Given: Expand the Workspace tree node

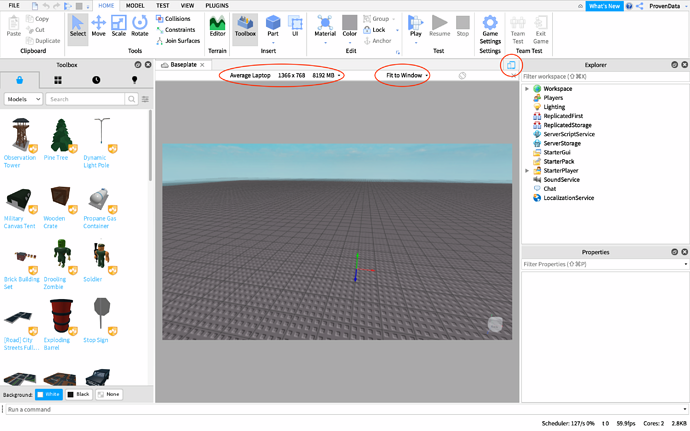Looking at the screenshot, I should tap(527, 88).
